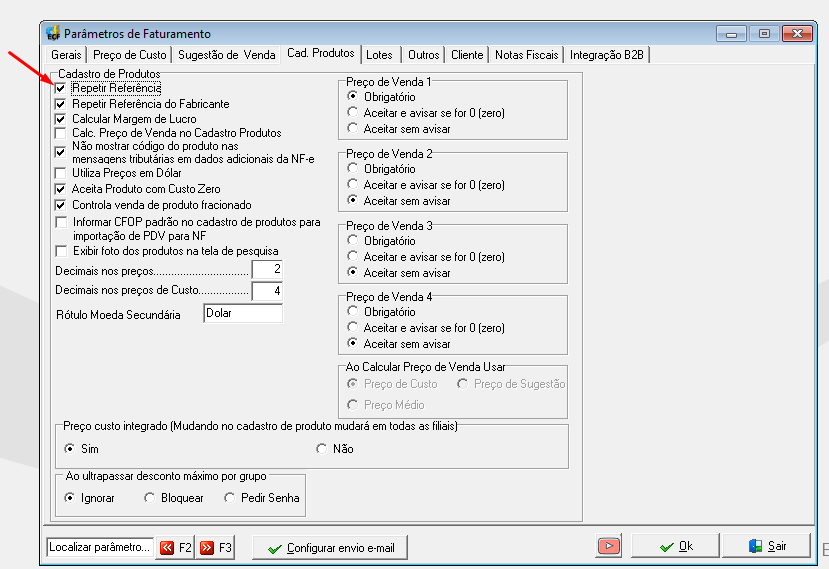Click Configurar envio e-mail button

point(330,548)
